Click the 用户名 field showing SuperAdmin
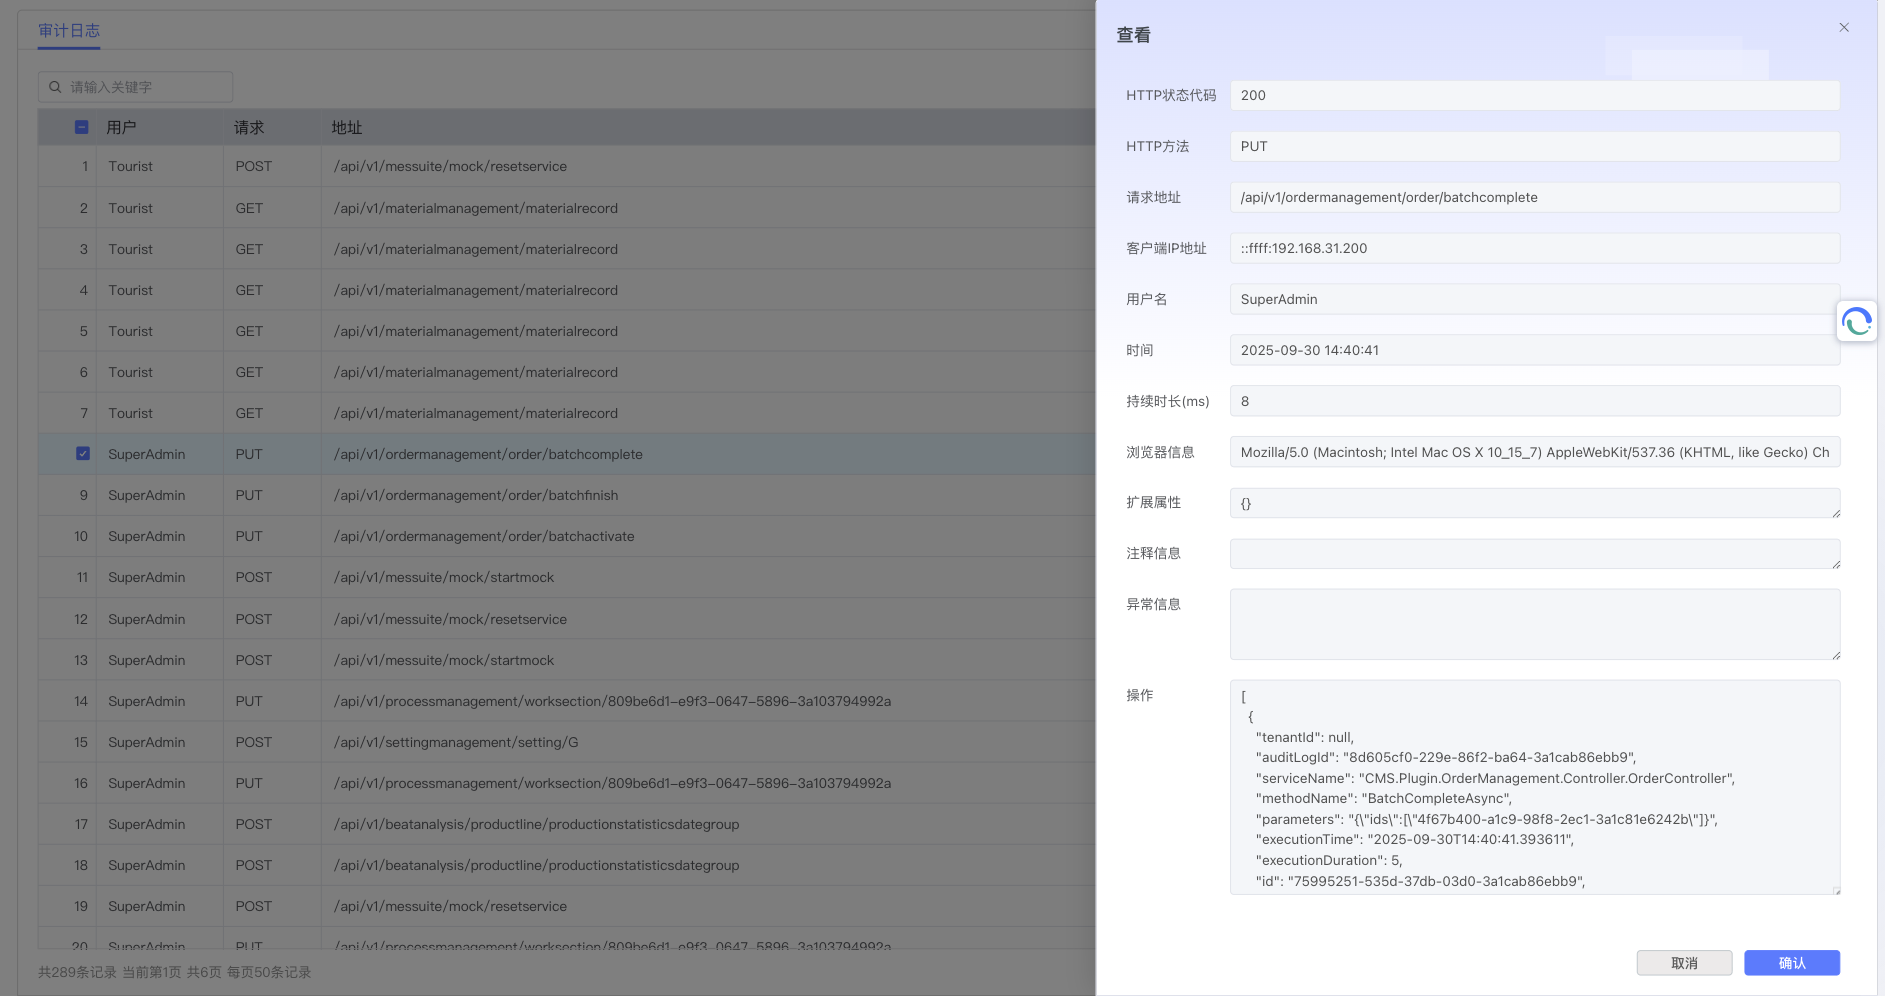Screen dimensions: 1885x996 [x=1534, y=300]
